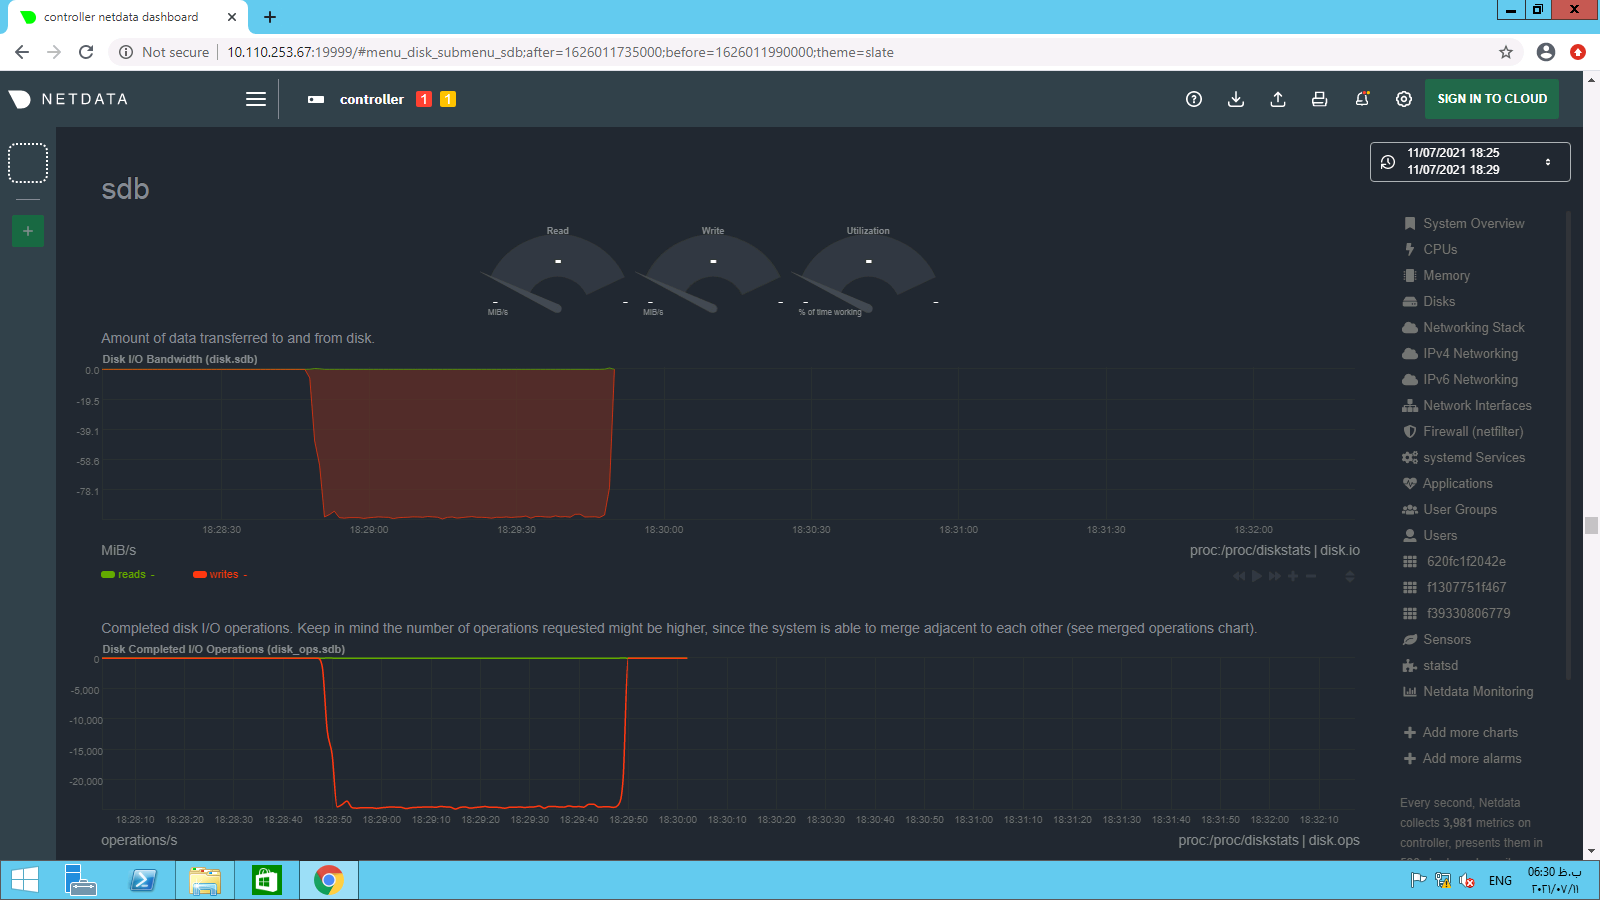Open the date range time picker
Screen dimensions: 1600x900
[1469, 162]
